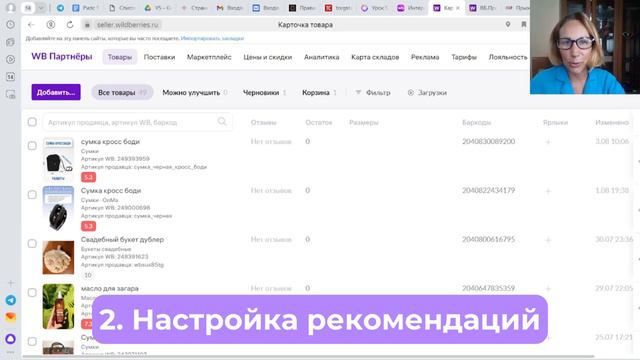Select the Черновики filter tab
Image resolution: width=640 pixels, height=360 pixels.
tap(264, 93)
